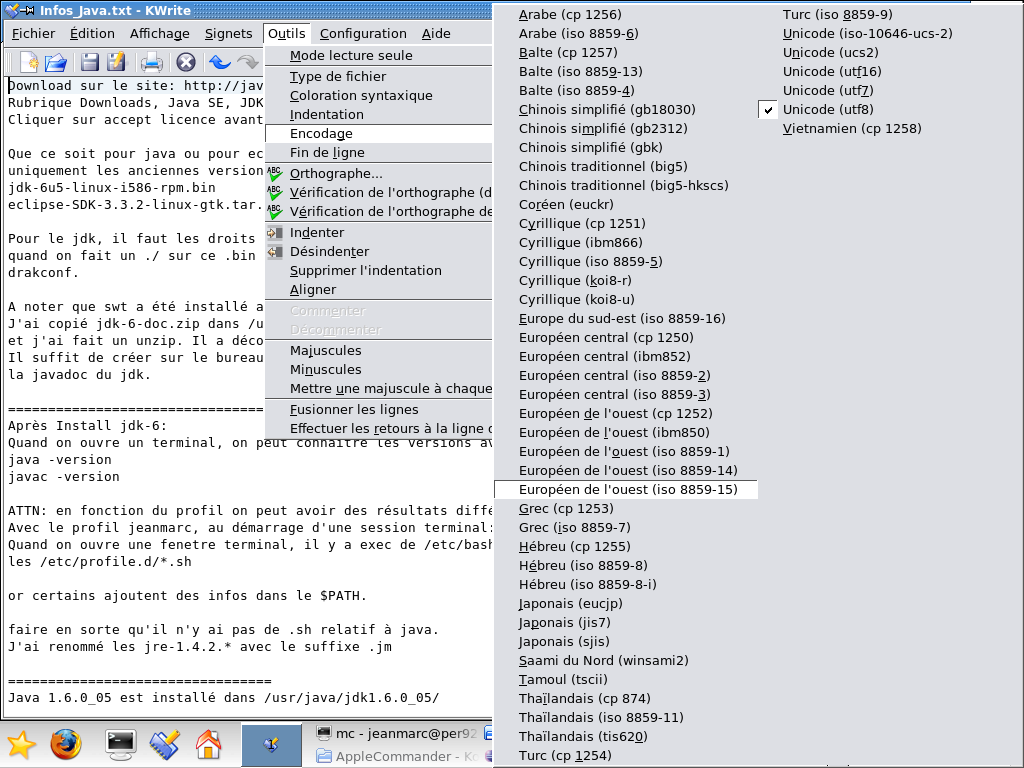Click the Save As toolbar icon
This screenshot has width=1024, height=768.
coord(116,62)
